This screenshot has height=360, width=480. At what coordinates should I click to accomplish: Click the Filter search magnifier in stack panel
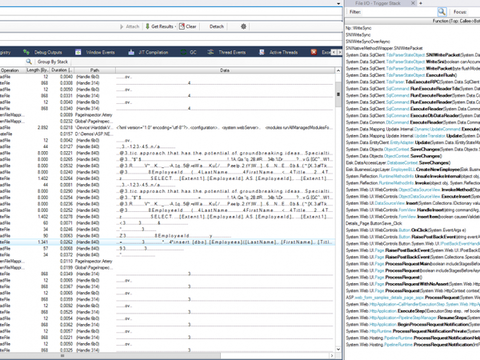442,12
